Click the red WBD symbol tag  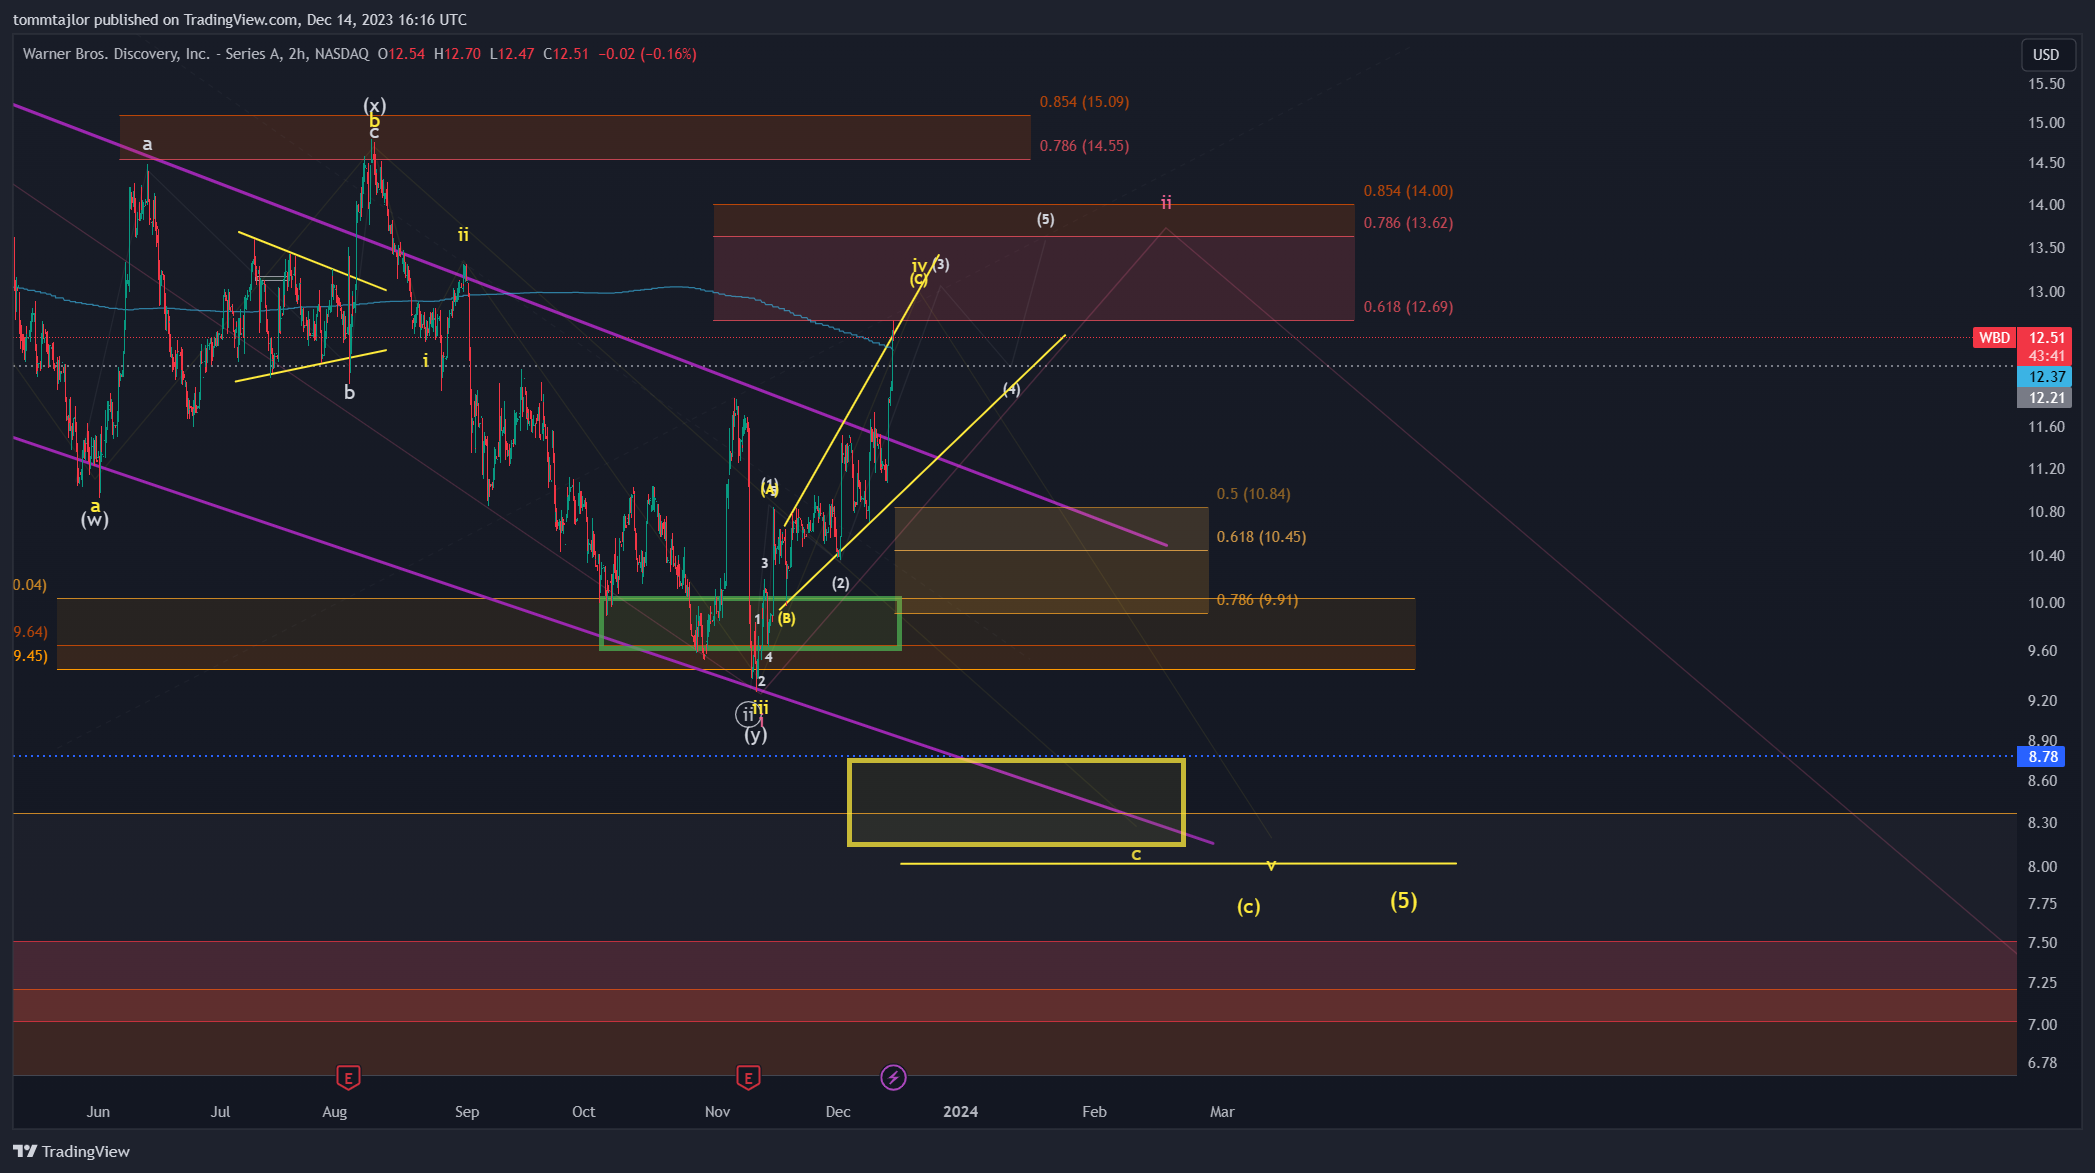point(1994,338)
